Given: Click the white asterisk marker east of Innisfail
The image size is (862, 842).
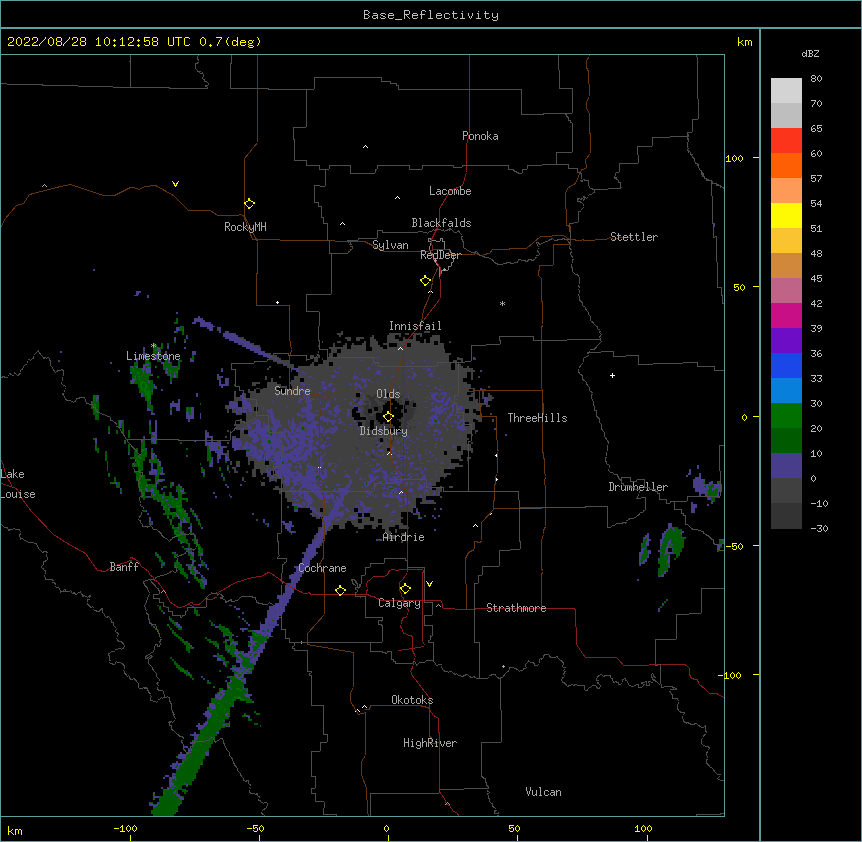Looking at the screenshot, I should pos(502,303).
